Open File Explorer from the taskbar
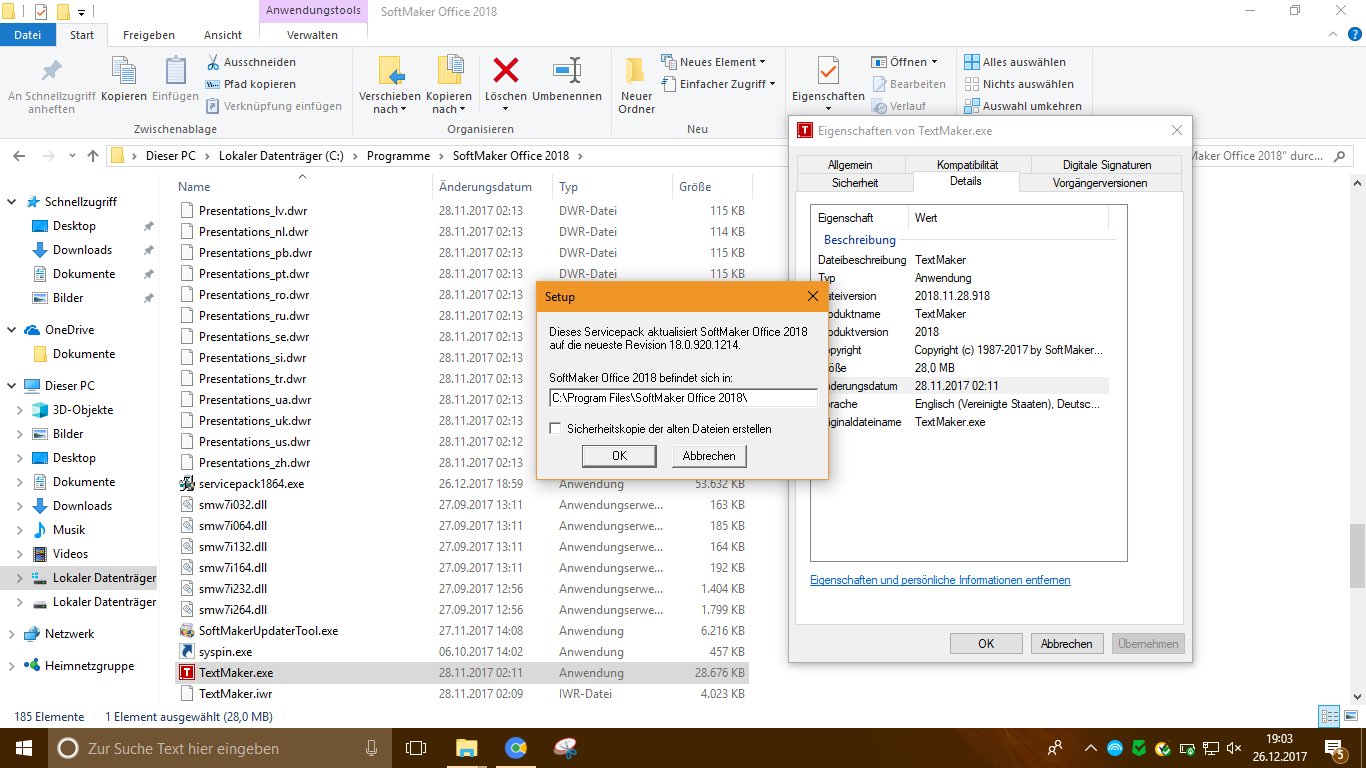Image resolution: width=1366 pixels, height=768 pixels. [x=466, y=748]
